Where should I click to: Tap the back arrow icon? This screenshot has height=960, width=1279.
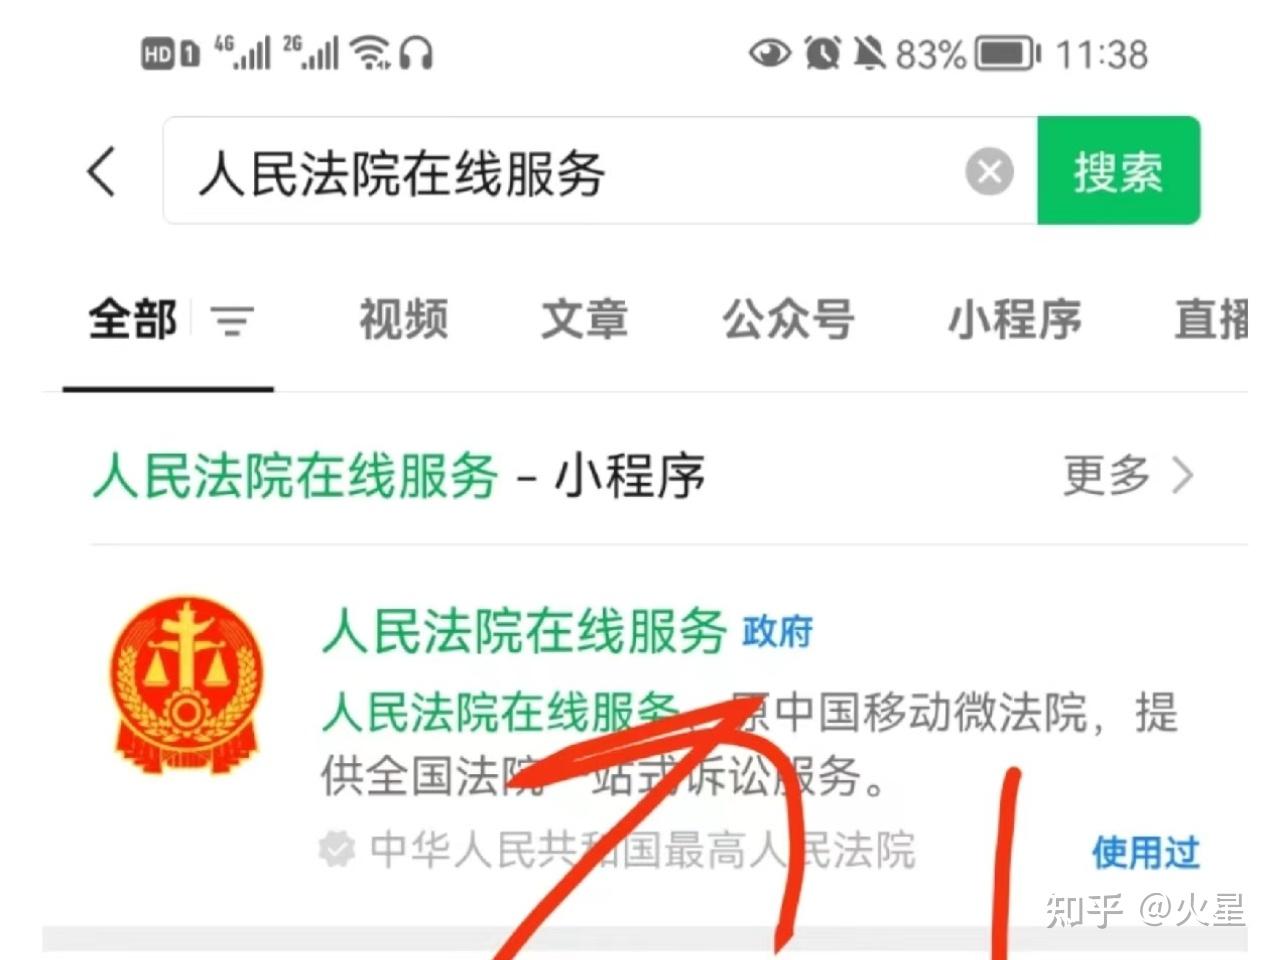tap(102, 171)
